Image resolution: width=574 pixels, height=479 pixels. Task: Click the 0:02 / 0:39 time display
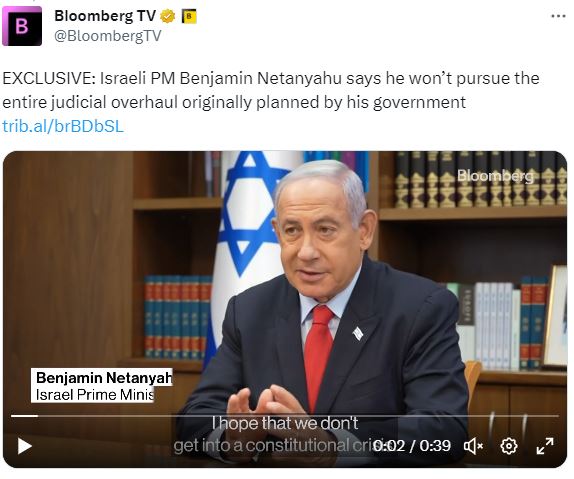point(412,446)
